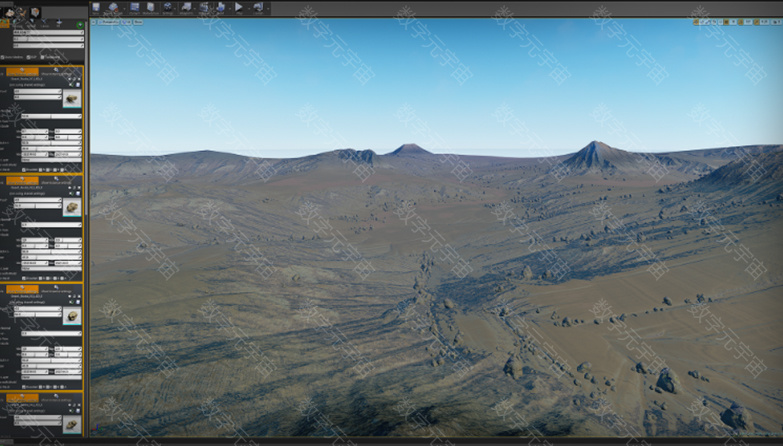The height and width of the screenshot is (446, 783).
Task: Click the third rock mesh thumbnail
Action: [x=72, y=316]
